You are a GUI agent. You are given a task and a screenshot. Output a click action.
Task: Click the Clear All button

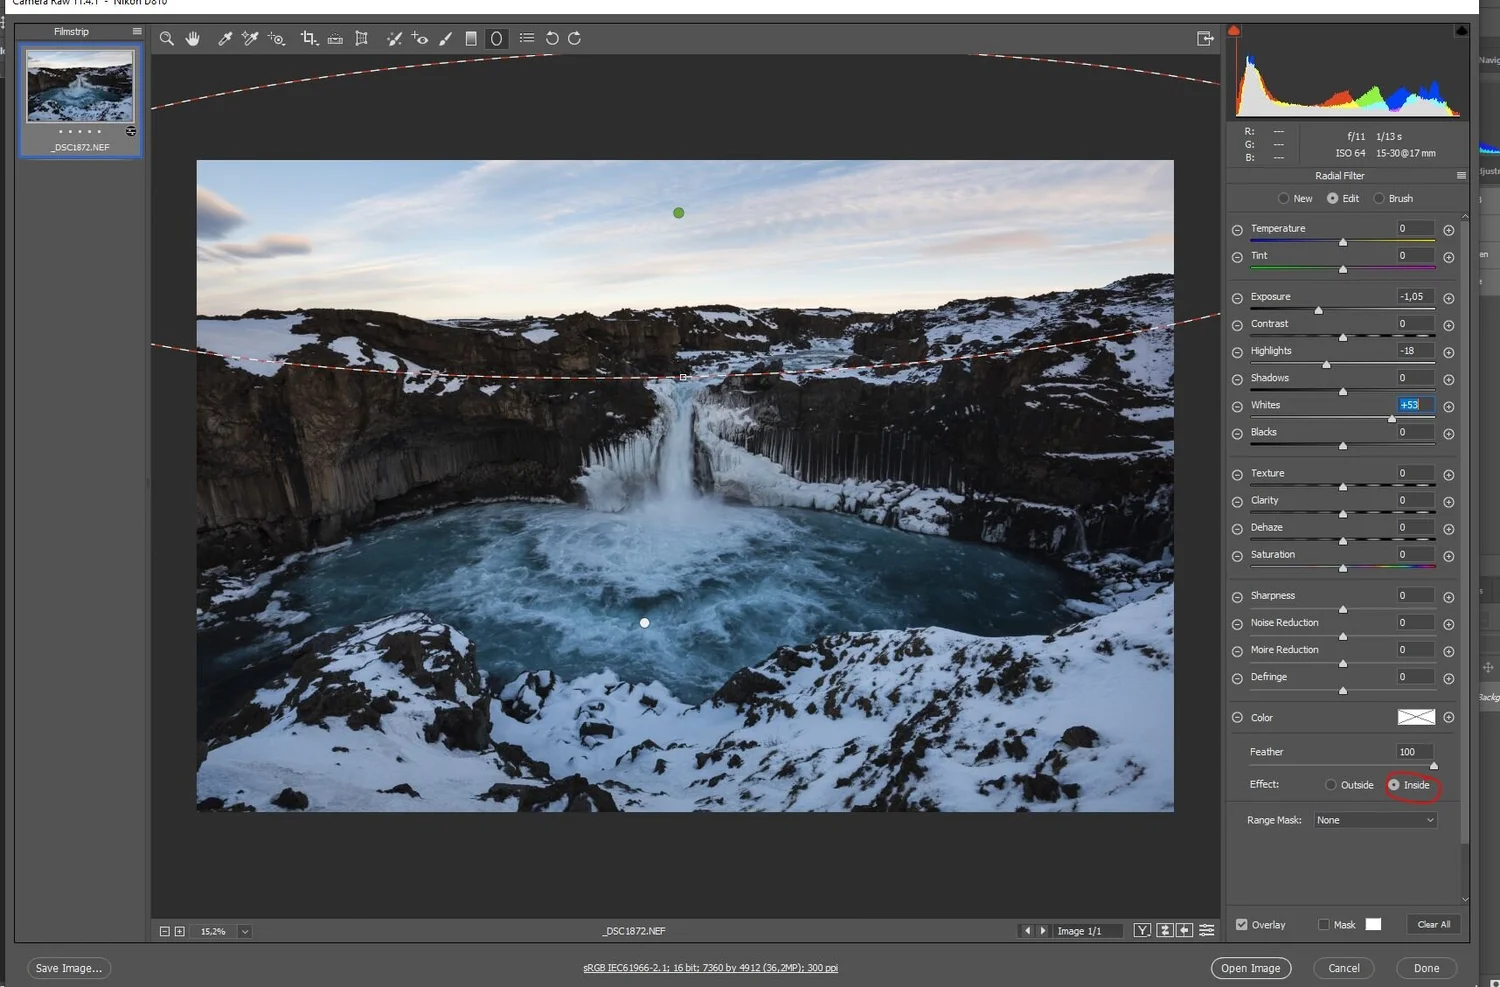pyautogui.click(x=1433, y=924)
